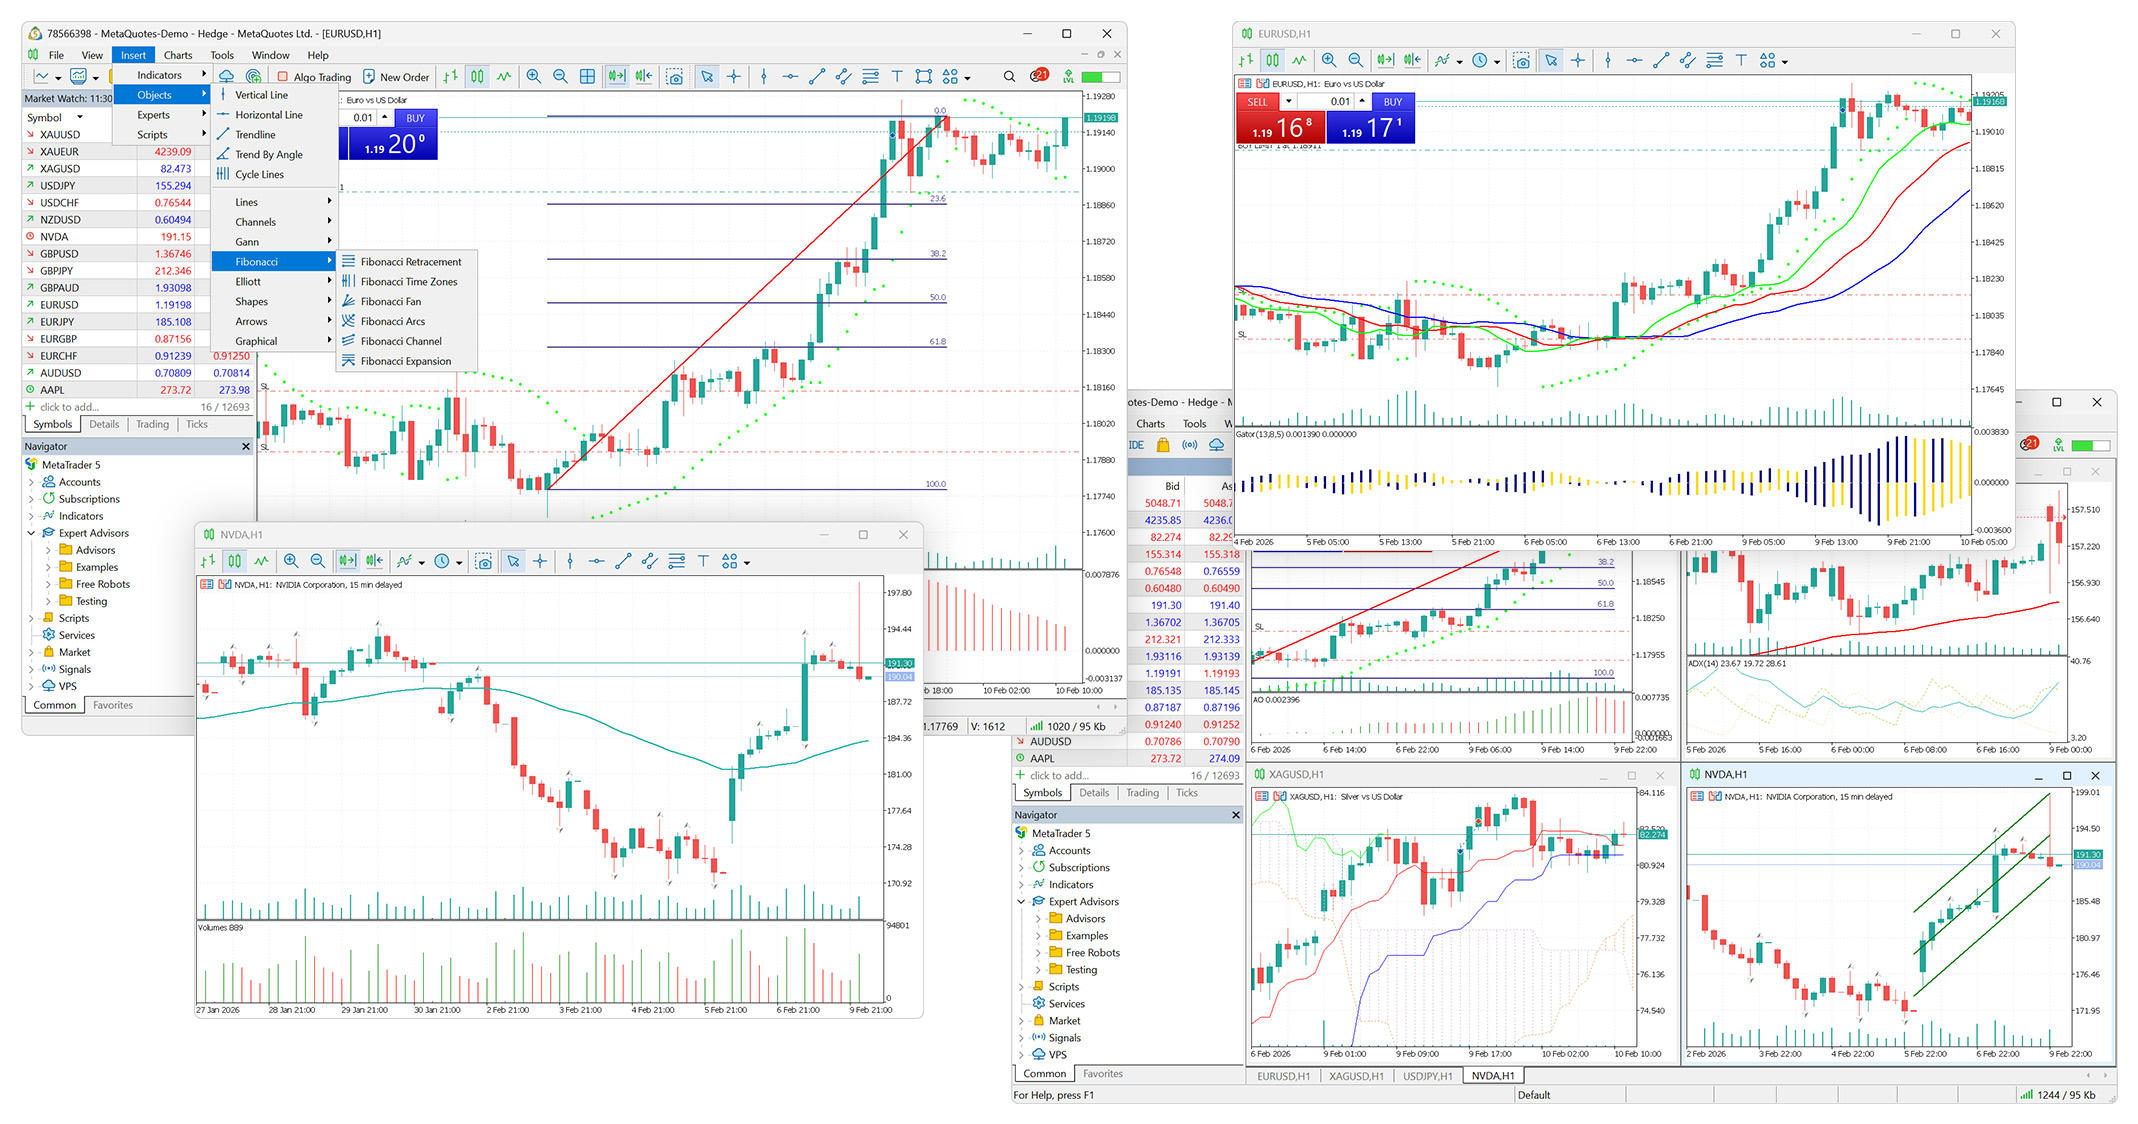The height and width of the screenshot is (1124, 2138).
Task: Click the New Order button
Action: 396,77
